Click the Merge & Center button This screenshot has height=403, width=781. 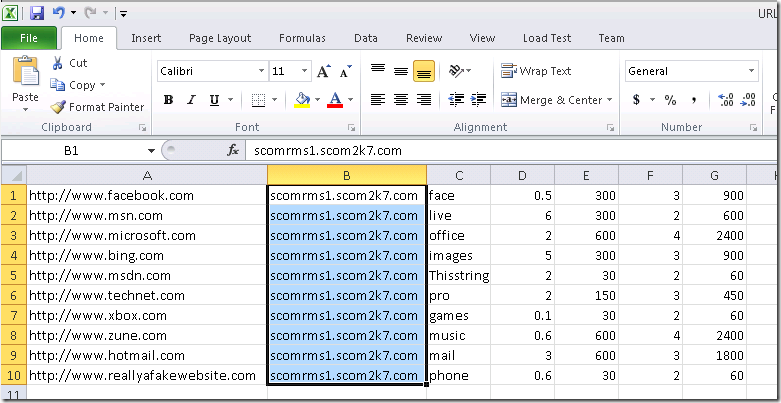click(551, 100)
